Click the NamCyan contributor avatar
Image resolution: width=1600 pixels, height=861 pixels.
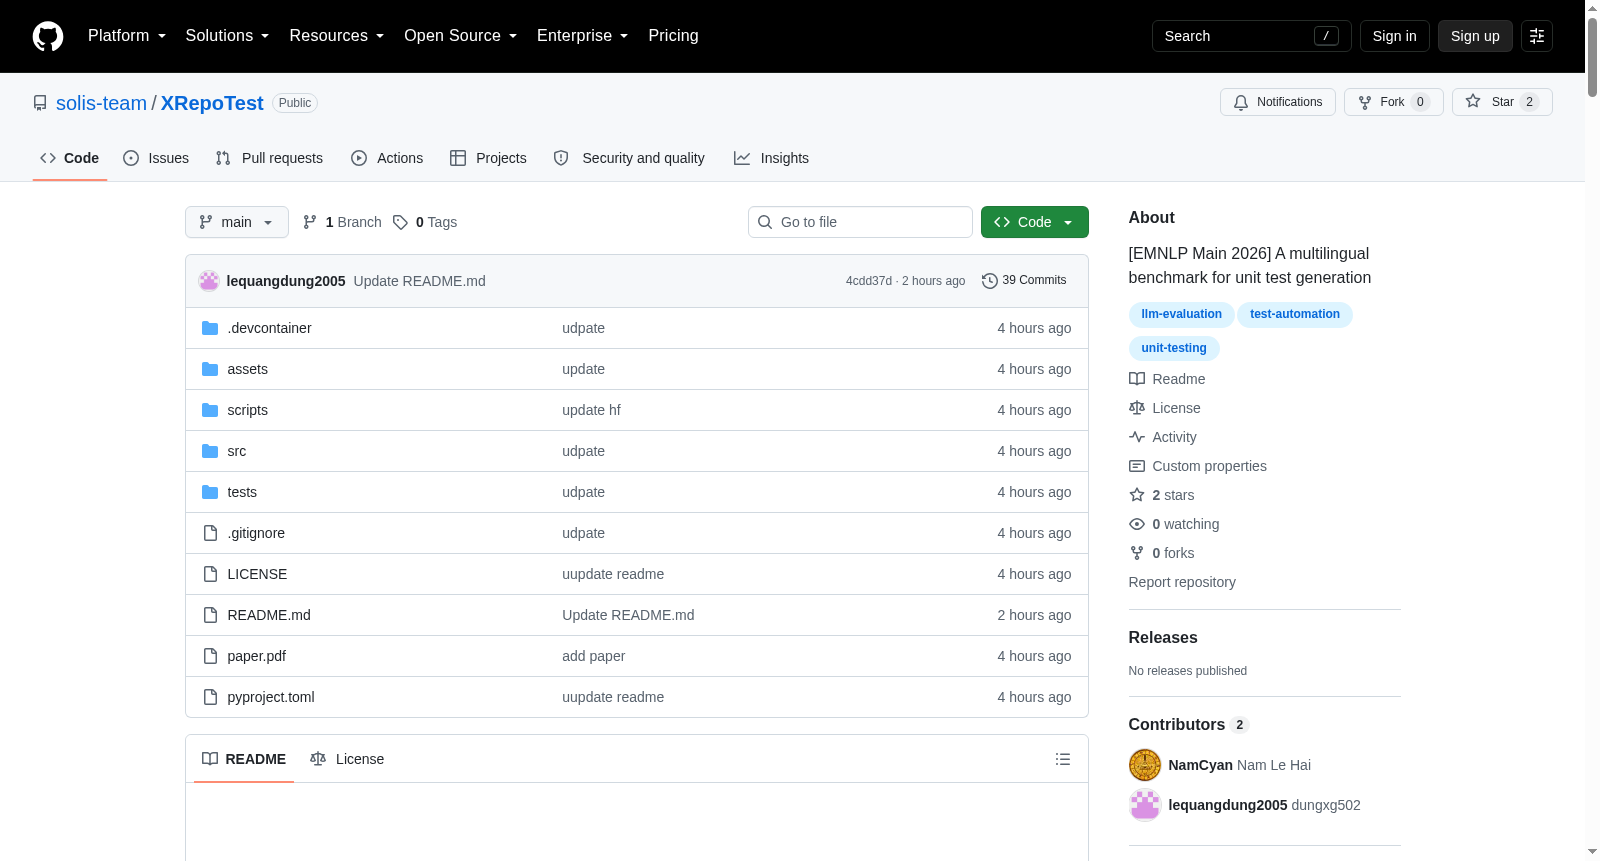coord(1145,765)
